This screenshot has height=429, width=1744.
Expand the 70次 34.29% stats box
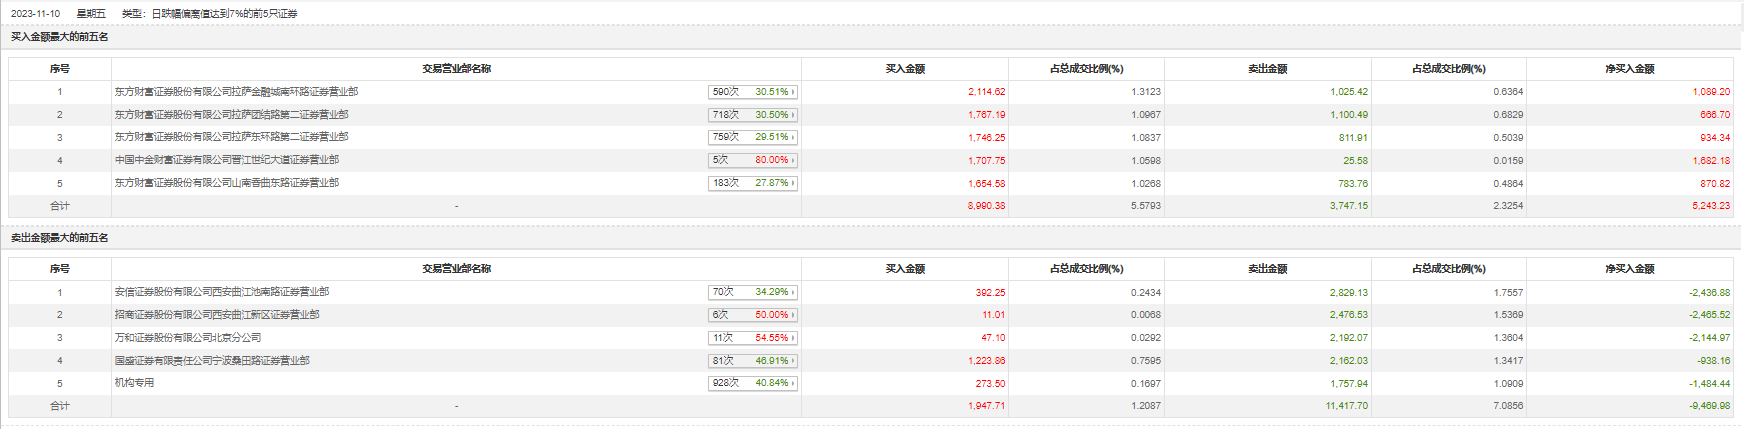click(753, 292)
